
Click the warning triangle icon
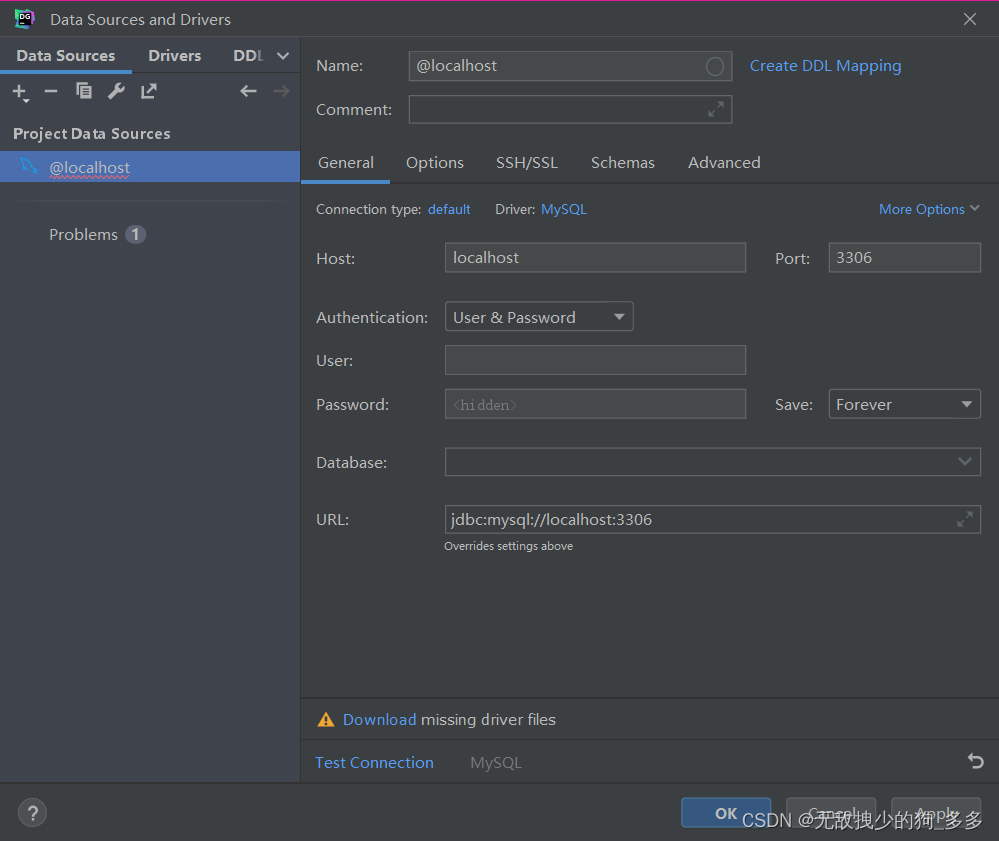326,719
